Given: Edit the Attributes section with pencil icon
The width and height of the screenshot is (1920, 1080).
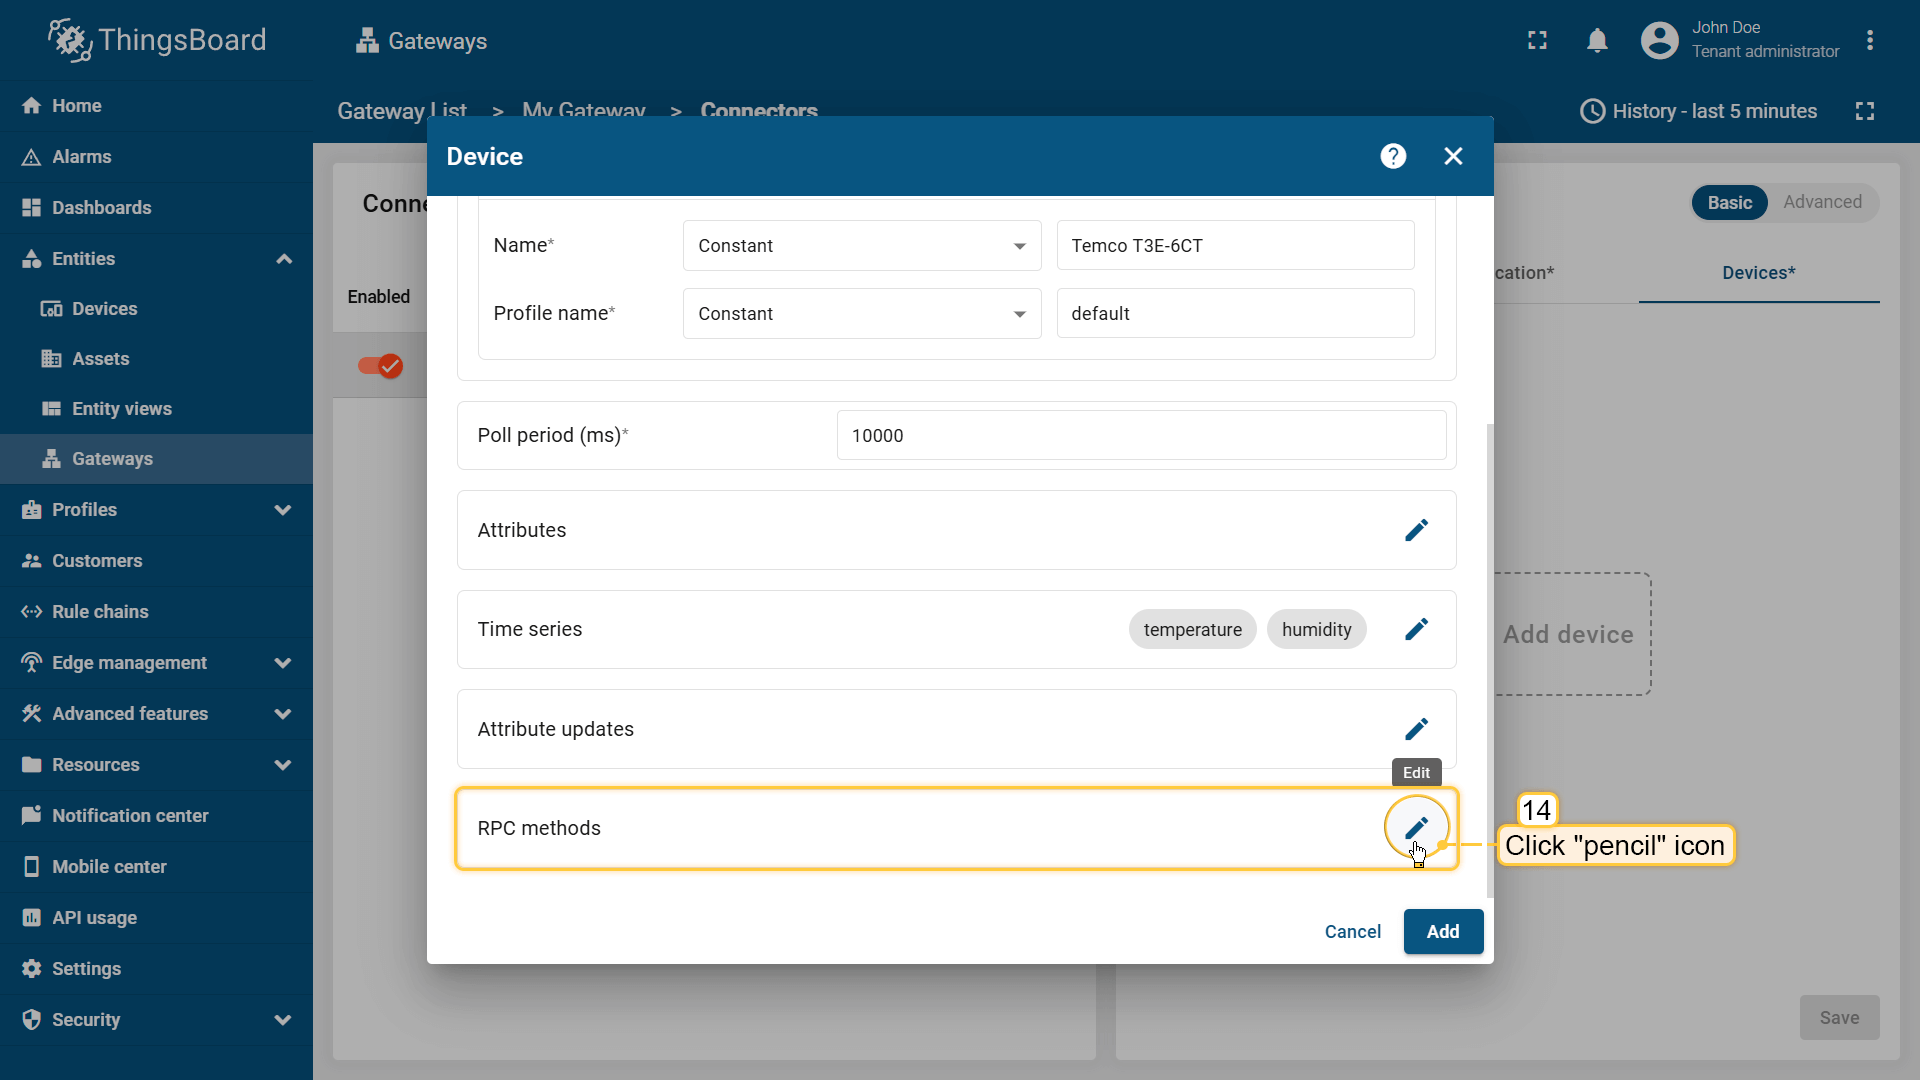Looking at the screenshot, I should [1416, 530].
